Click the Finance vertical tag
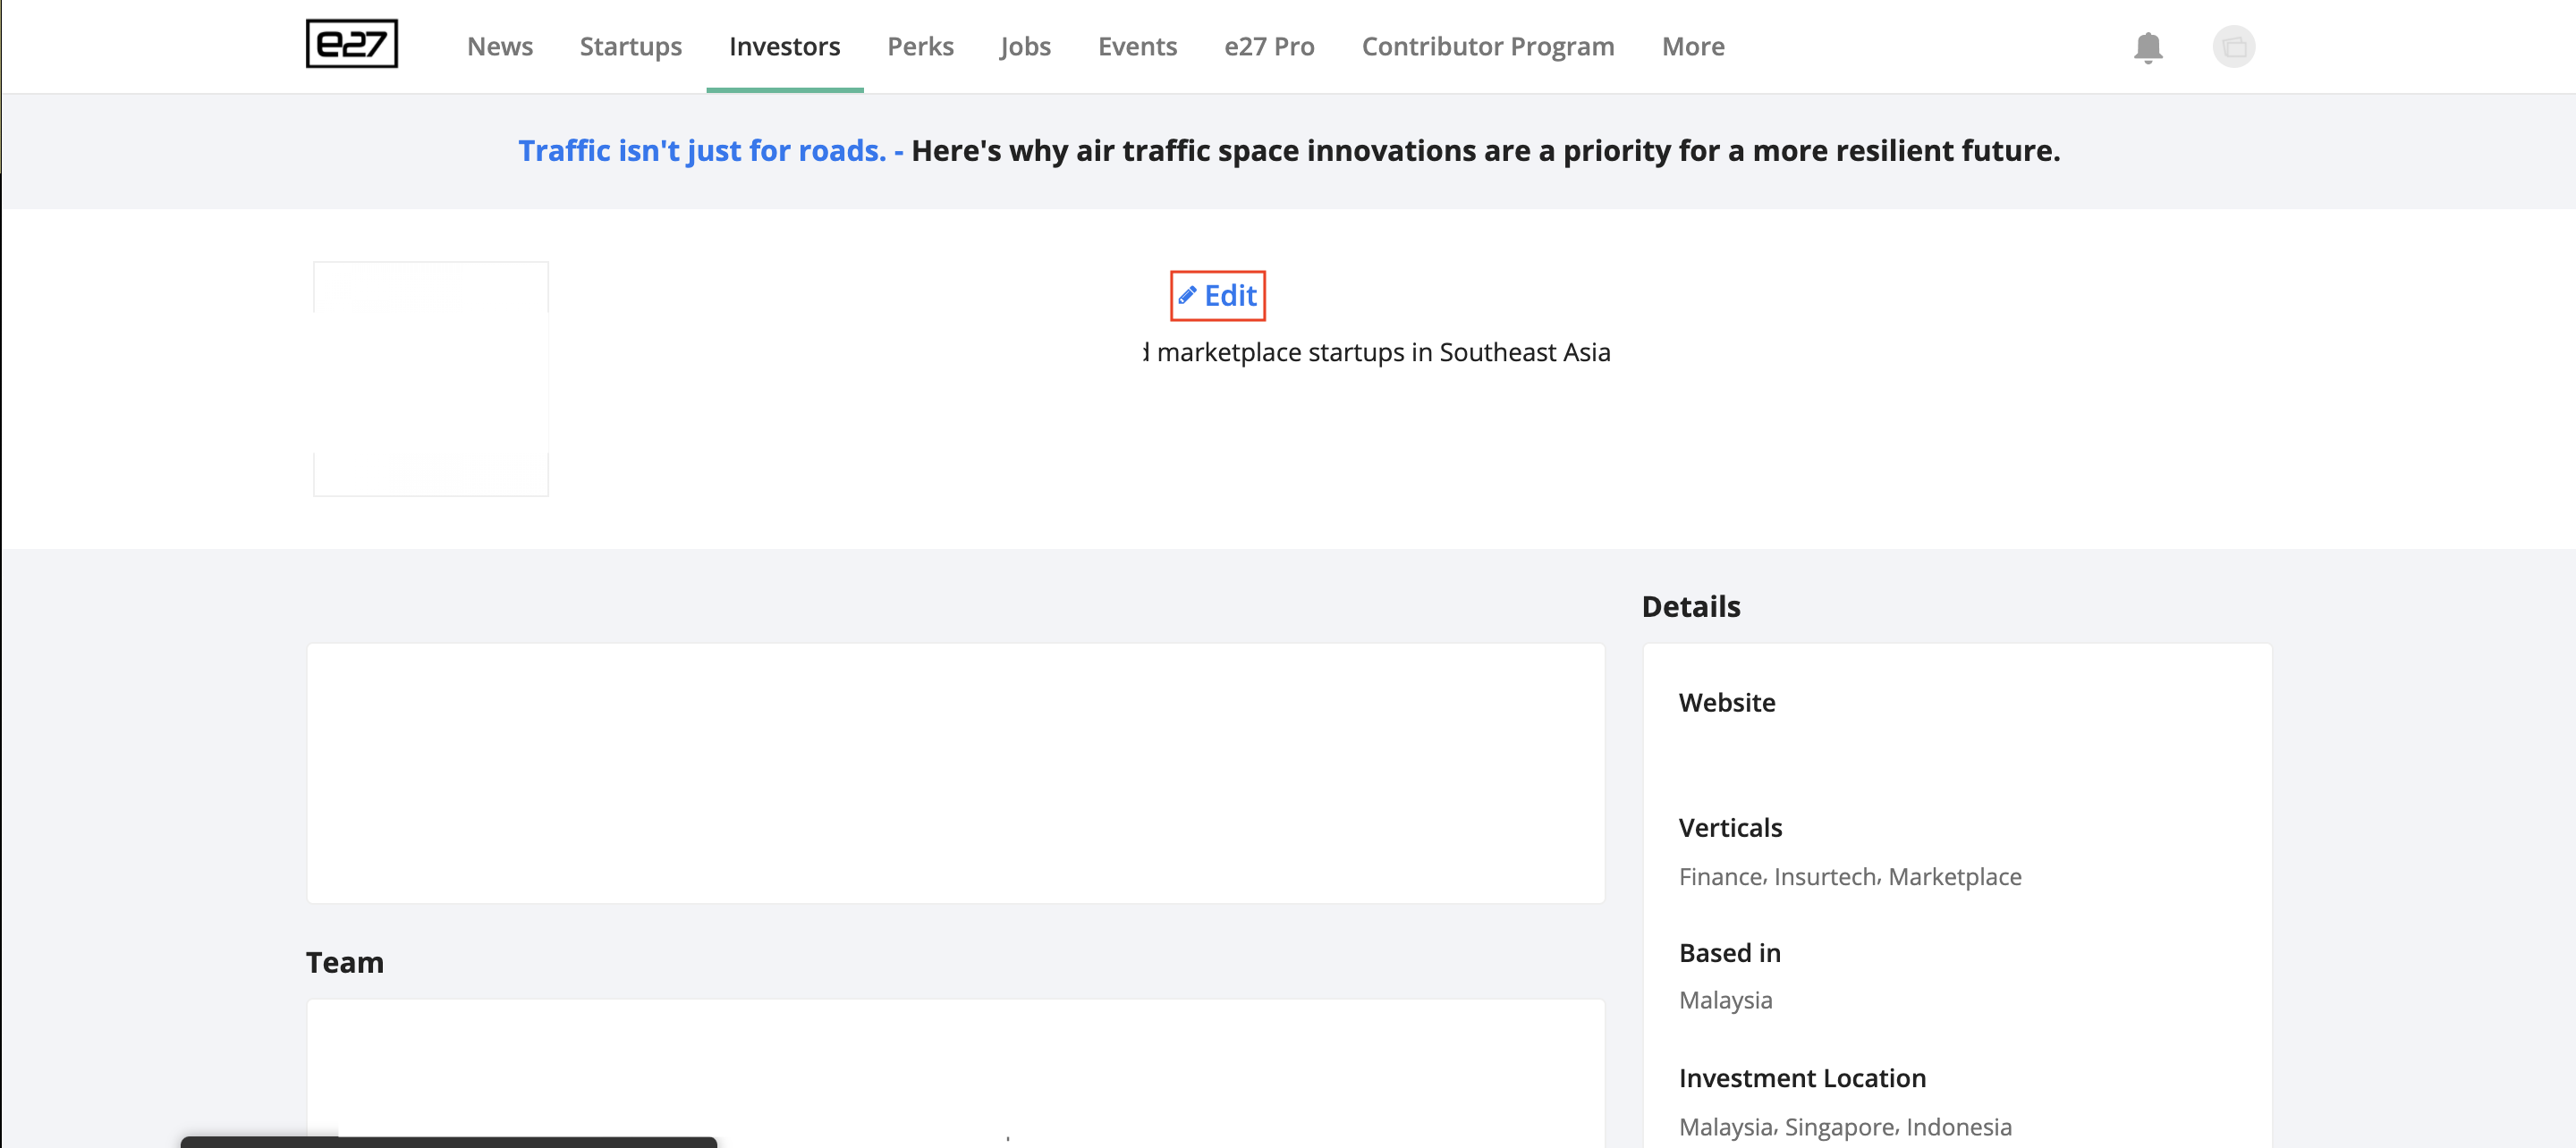This screenshot has width=2576, height=1148. tap(1720, 877)
